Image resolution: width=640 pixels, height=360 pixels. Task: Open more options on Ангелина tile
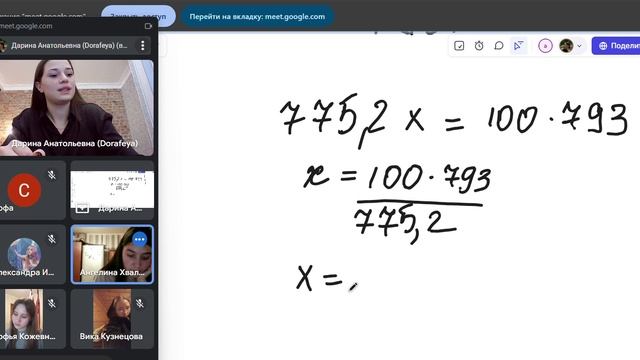coord(140,240)
